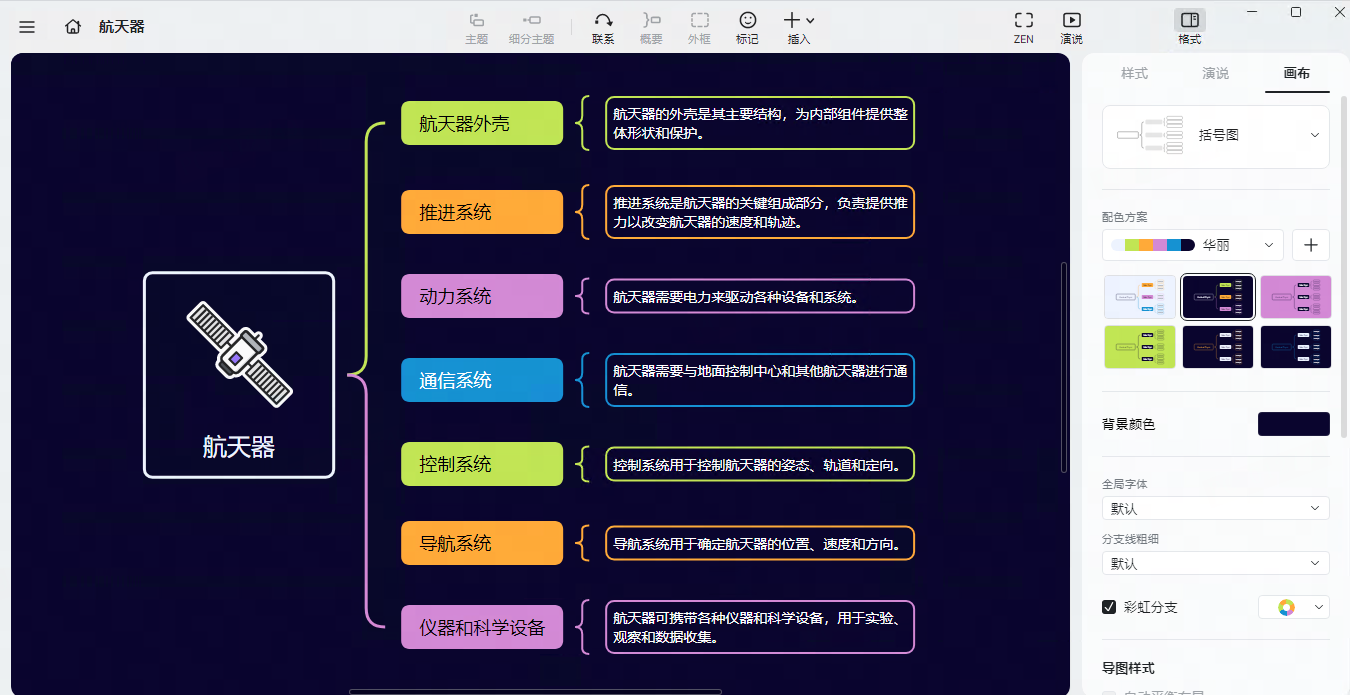
Task: Start 演说 pitch presentation
Action: click(x=1071, y=28)
